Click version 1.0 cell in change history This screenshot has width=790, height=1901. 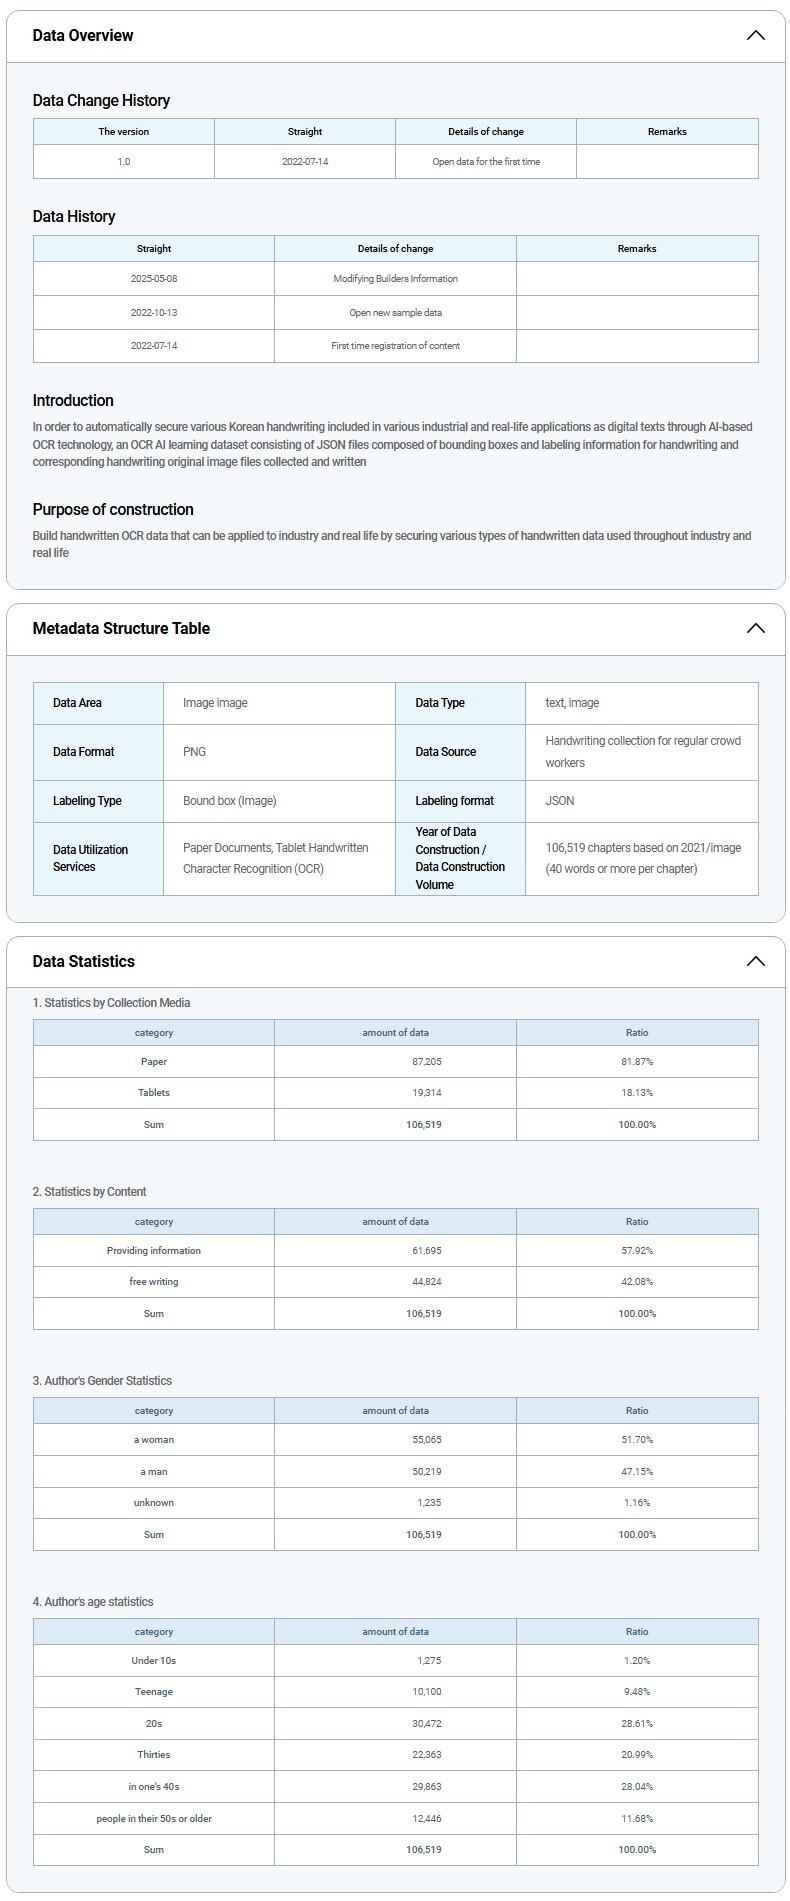click(x=124, y=162)
